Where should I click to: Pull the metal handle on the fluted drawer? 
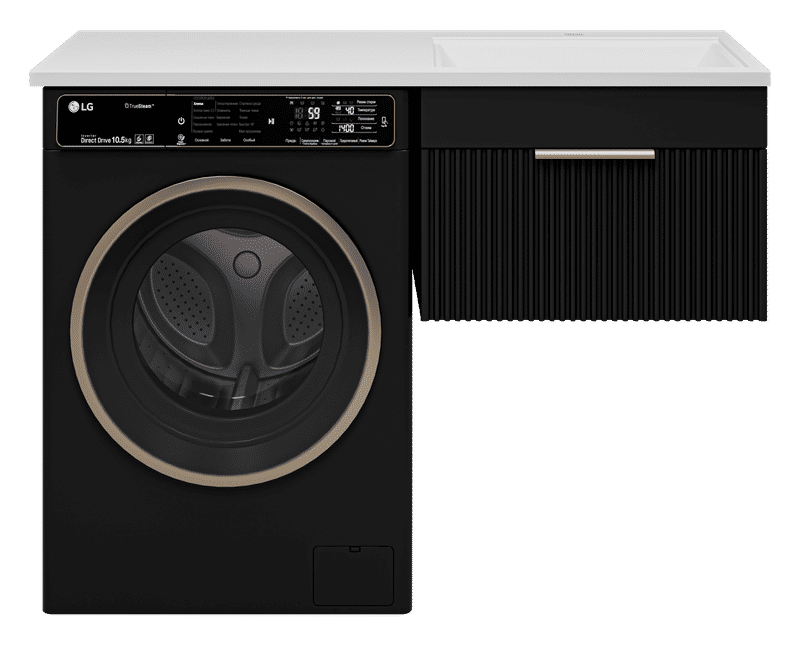click(594, 154)
